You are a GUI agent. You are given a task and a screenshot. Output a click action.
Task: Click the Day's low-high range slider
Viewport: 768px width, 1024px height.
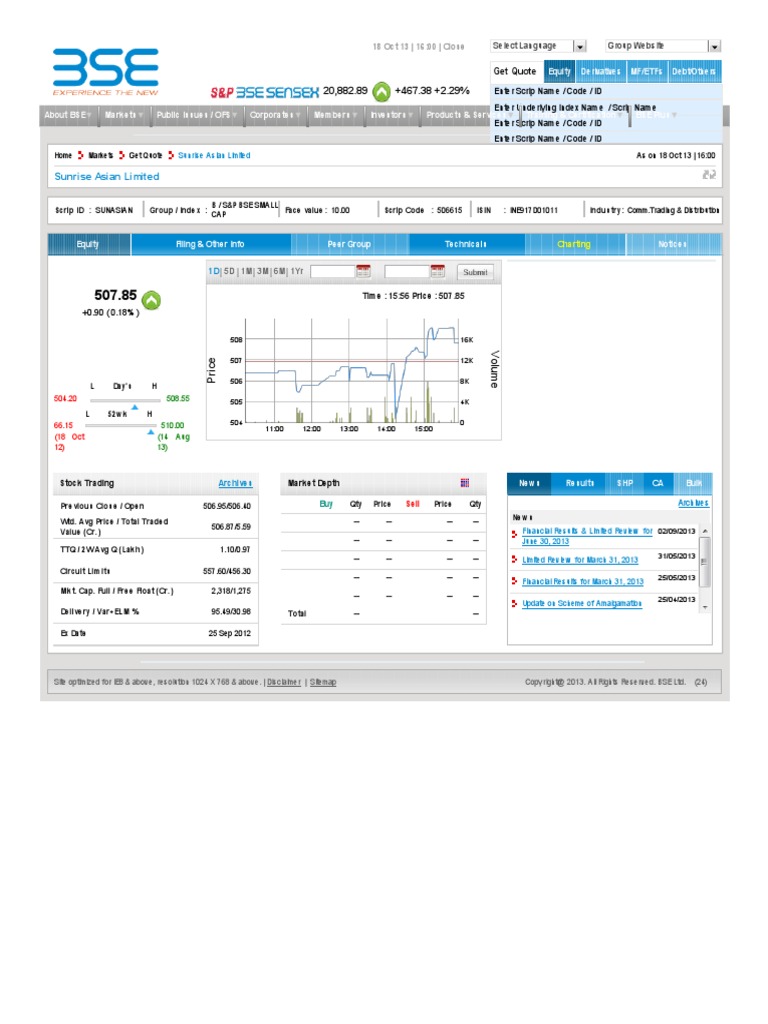tap(125, 400)
